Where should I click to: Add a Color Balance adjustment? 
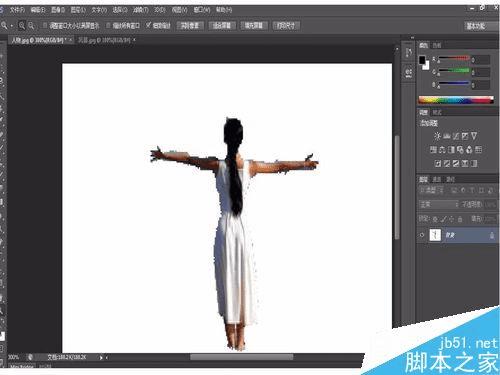tap(442, 149)
